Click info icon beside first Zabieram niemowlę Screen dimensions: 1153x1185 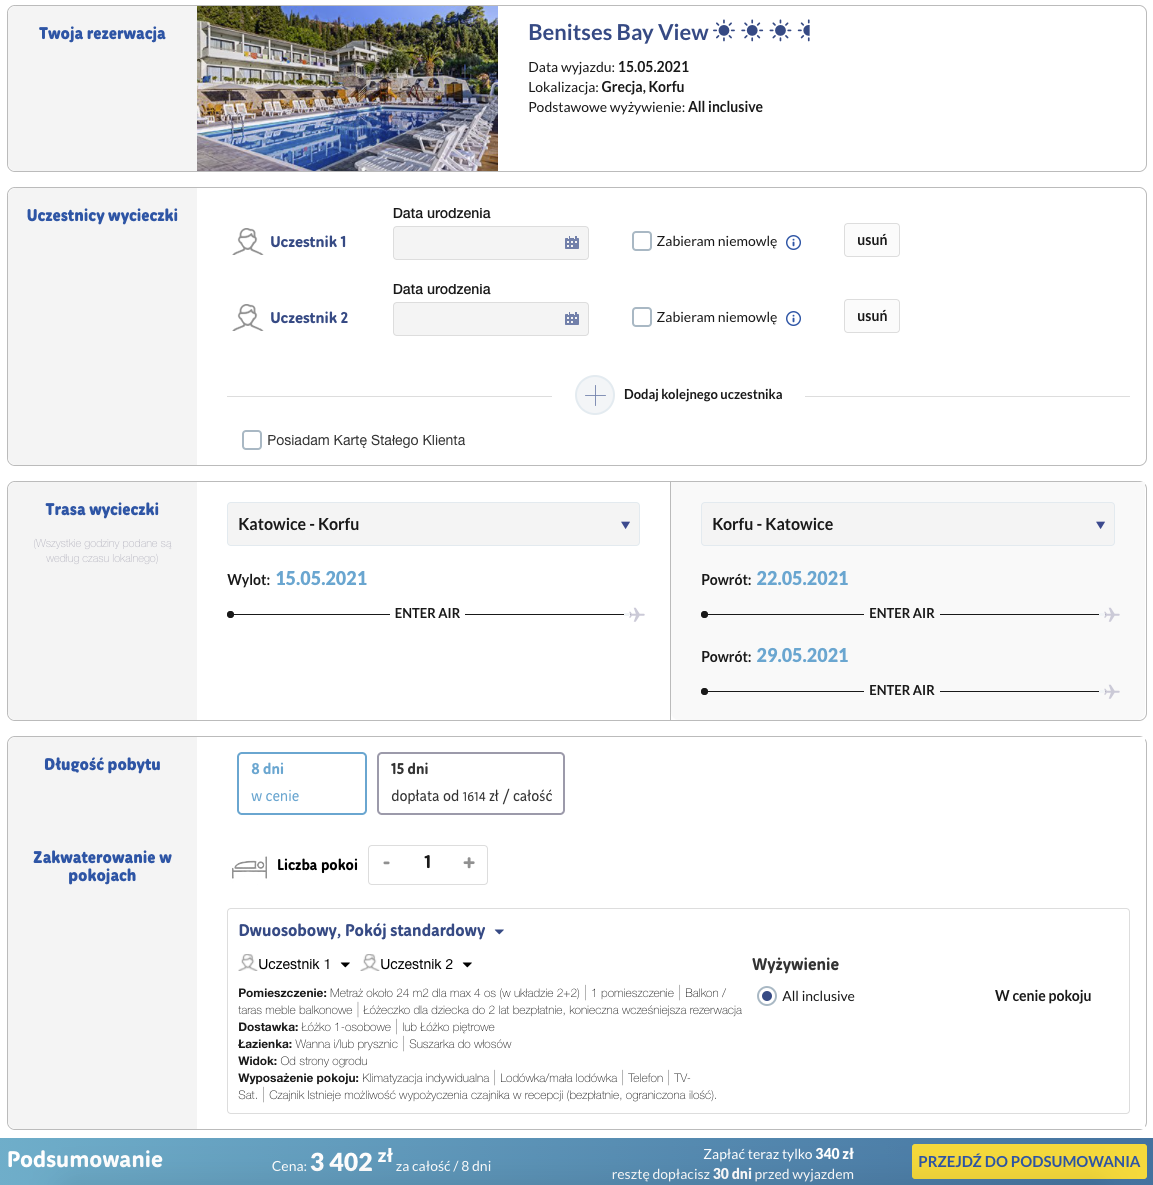pos(793,243)
